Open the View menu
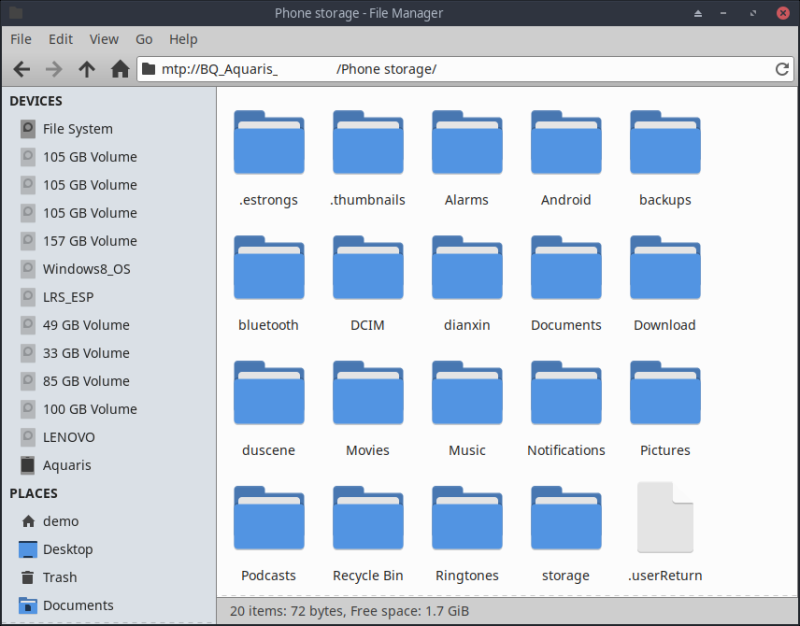800x626 pixels. point(104,39)
